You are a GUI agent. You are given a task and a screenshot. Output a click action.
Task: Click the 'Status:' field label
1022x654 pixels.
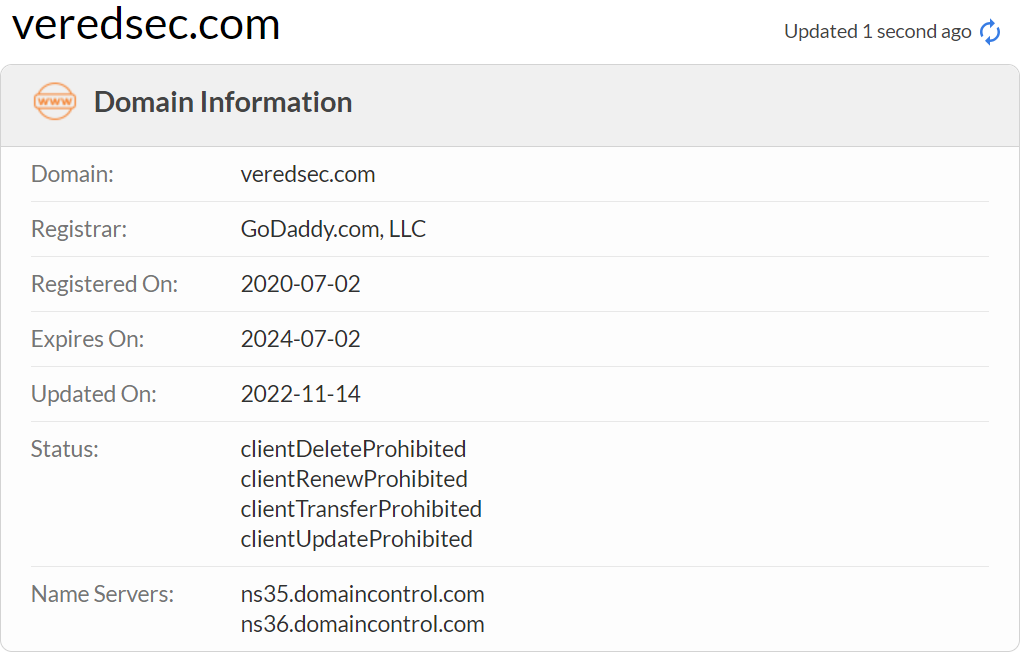(x=65, y=449)
